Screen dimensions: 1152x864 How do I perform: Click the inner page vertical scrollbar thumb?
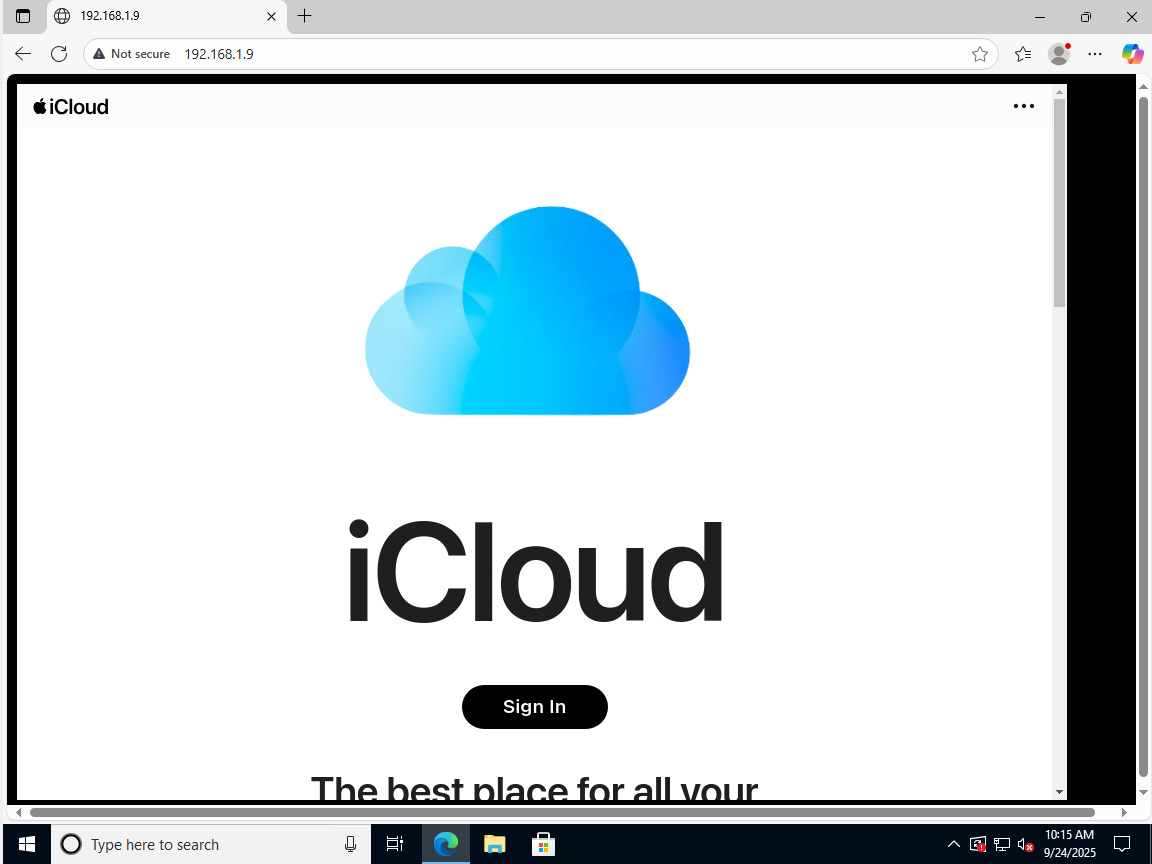click(1059, 202)
